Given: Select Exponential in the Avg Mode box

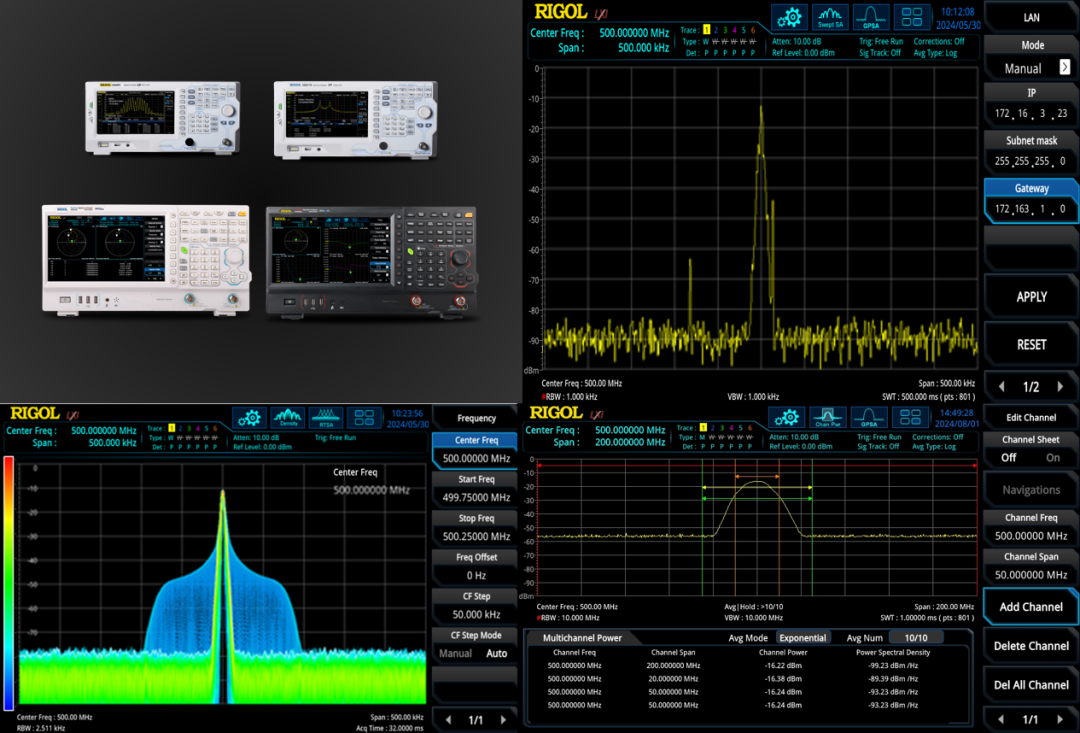Looking at the screenshot, I should click(x=803, y=638).
